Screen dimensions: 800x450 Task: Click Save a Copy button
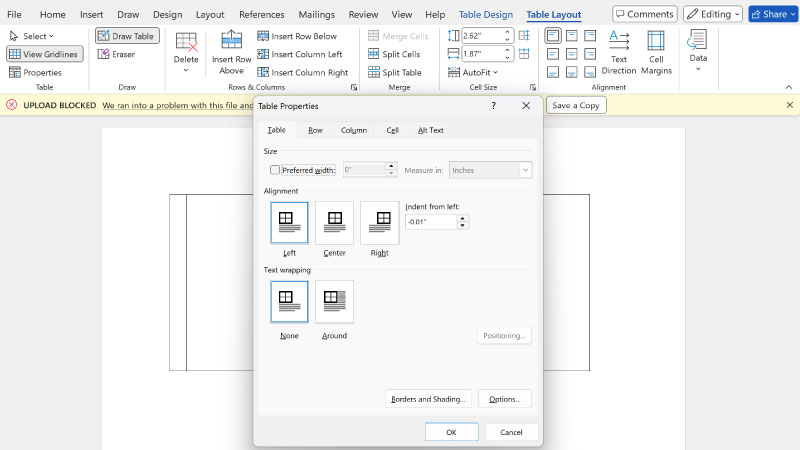coord(576,106)
